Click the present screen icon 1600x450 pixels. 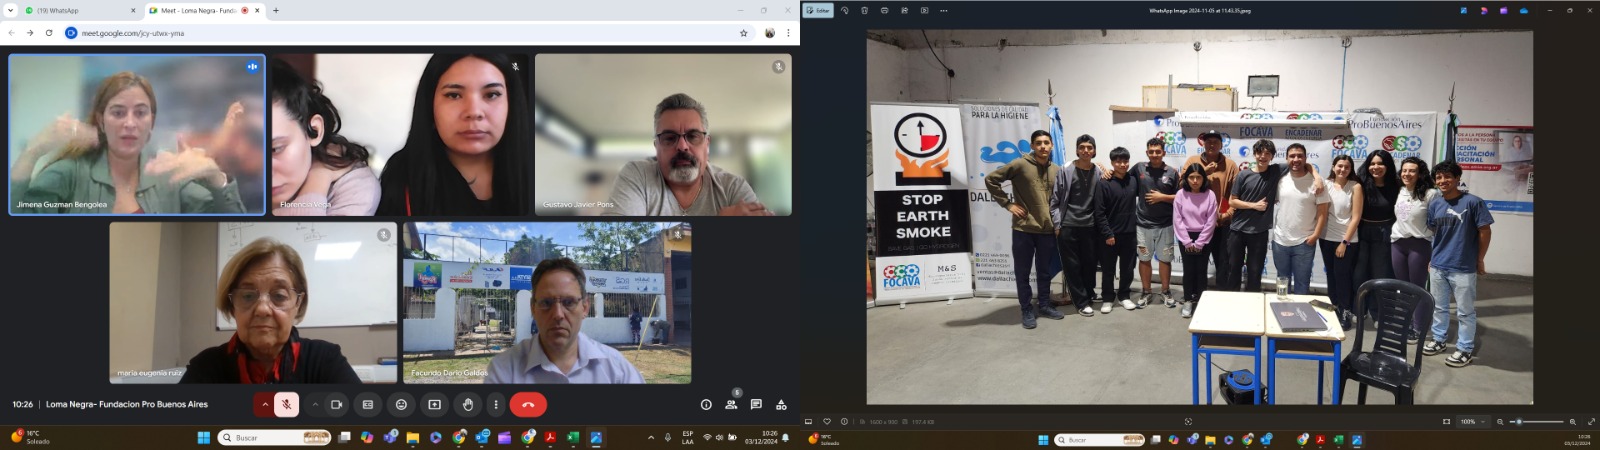coord(434,405)
